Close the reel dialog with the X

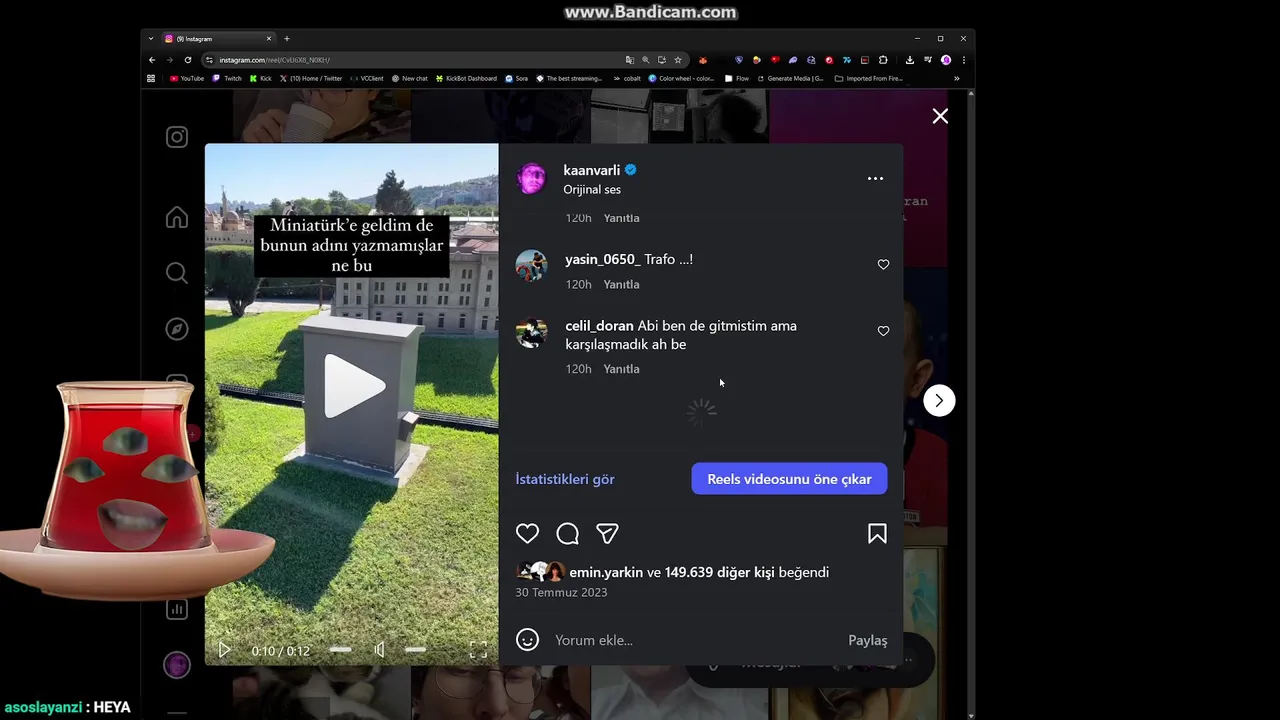(940, 116)
